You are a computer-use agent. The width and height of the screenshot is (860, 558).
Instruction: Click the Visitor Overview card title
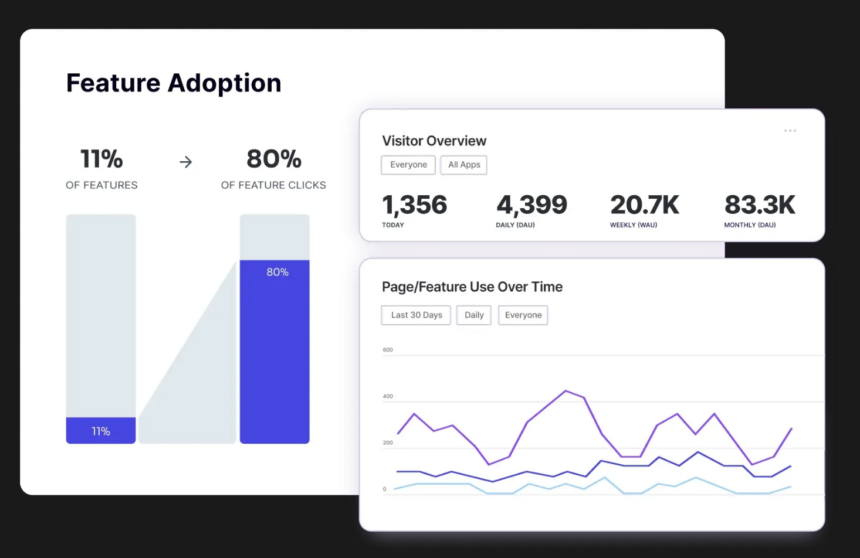point(434,141)
